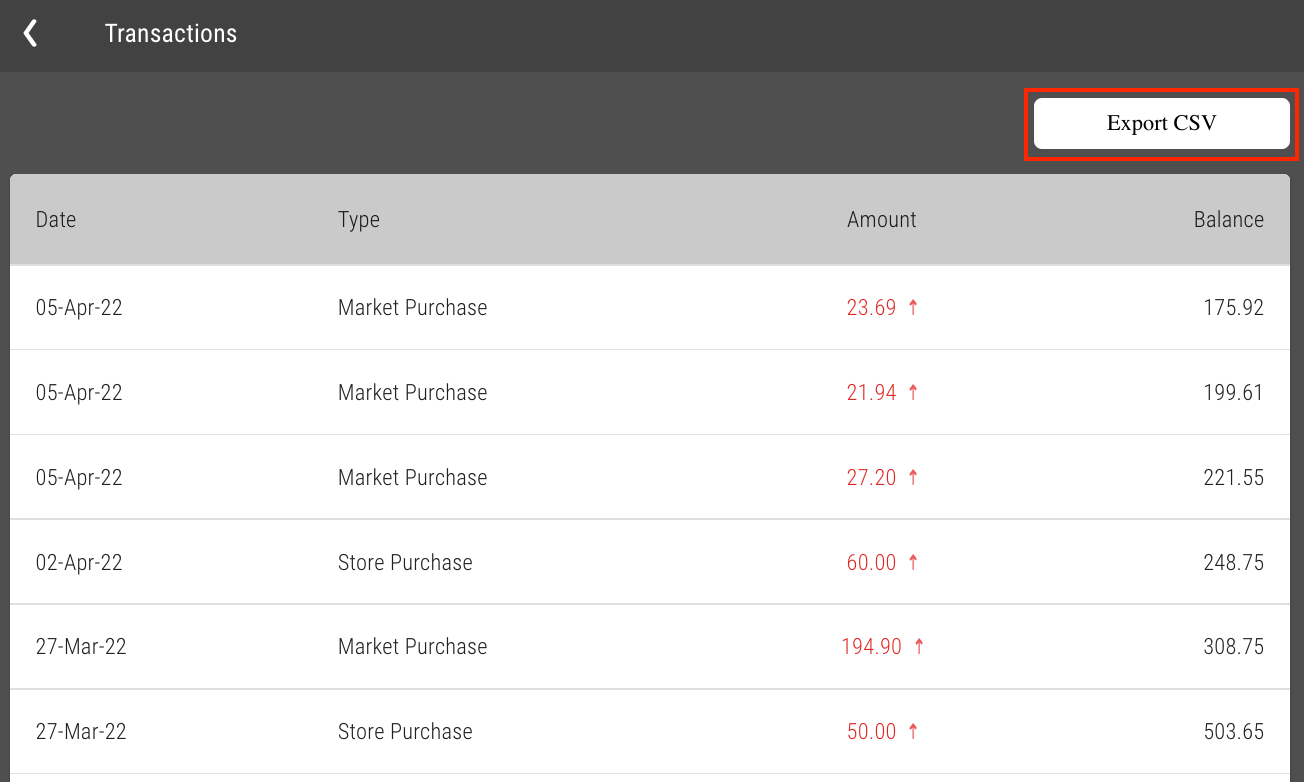Click the Amount column header

coord(881,220)
